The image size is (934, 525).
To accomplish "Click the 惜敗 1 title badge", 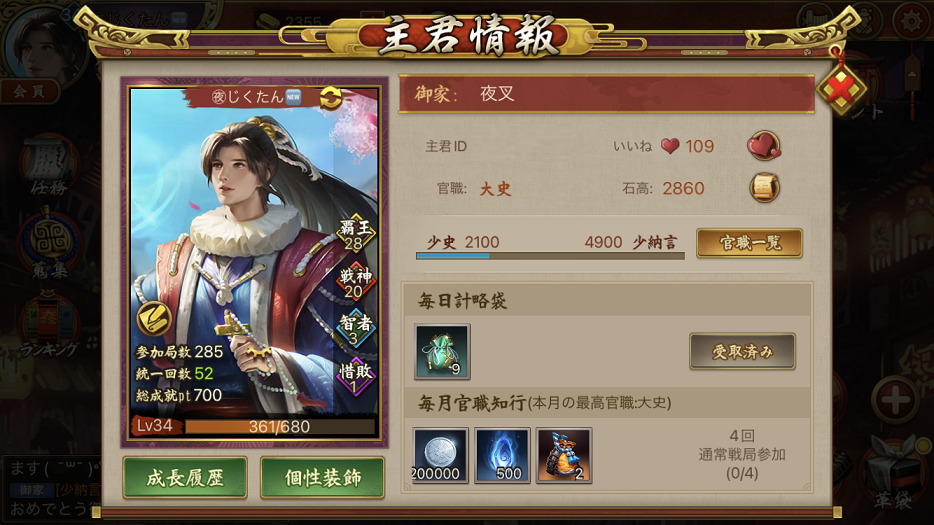I will coord(356,377).
